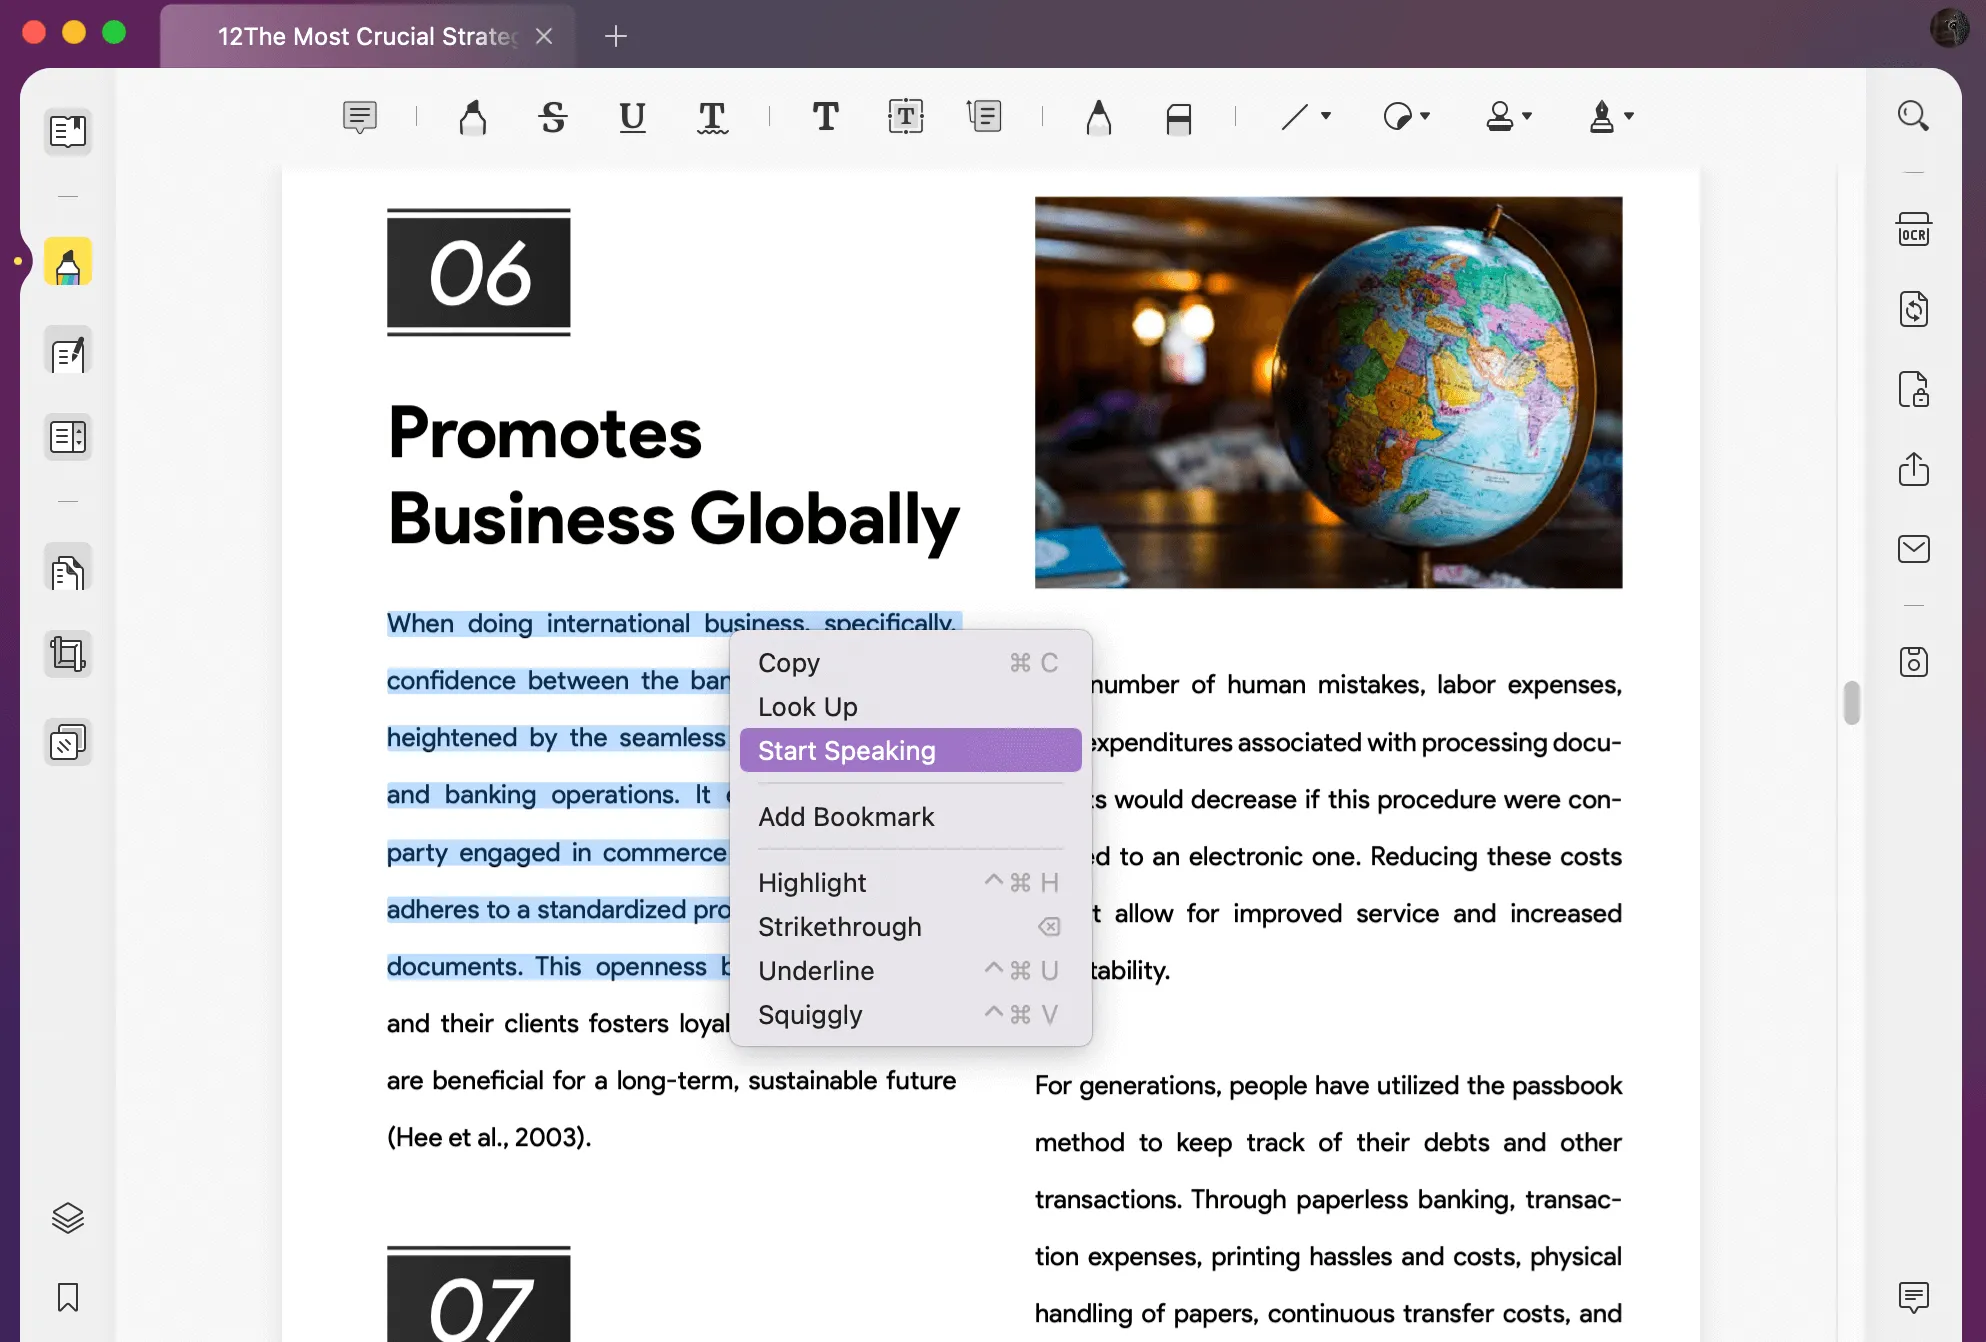Click Copy in the context menu

791,662
